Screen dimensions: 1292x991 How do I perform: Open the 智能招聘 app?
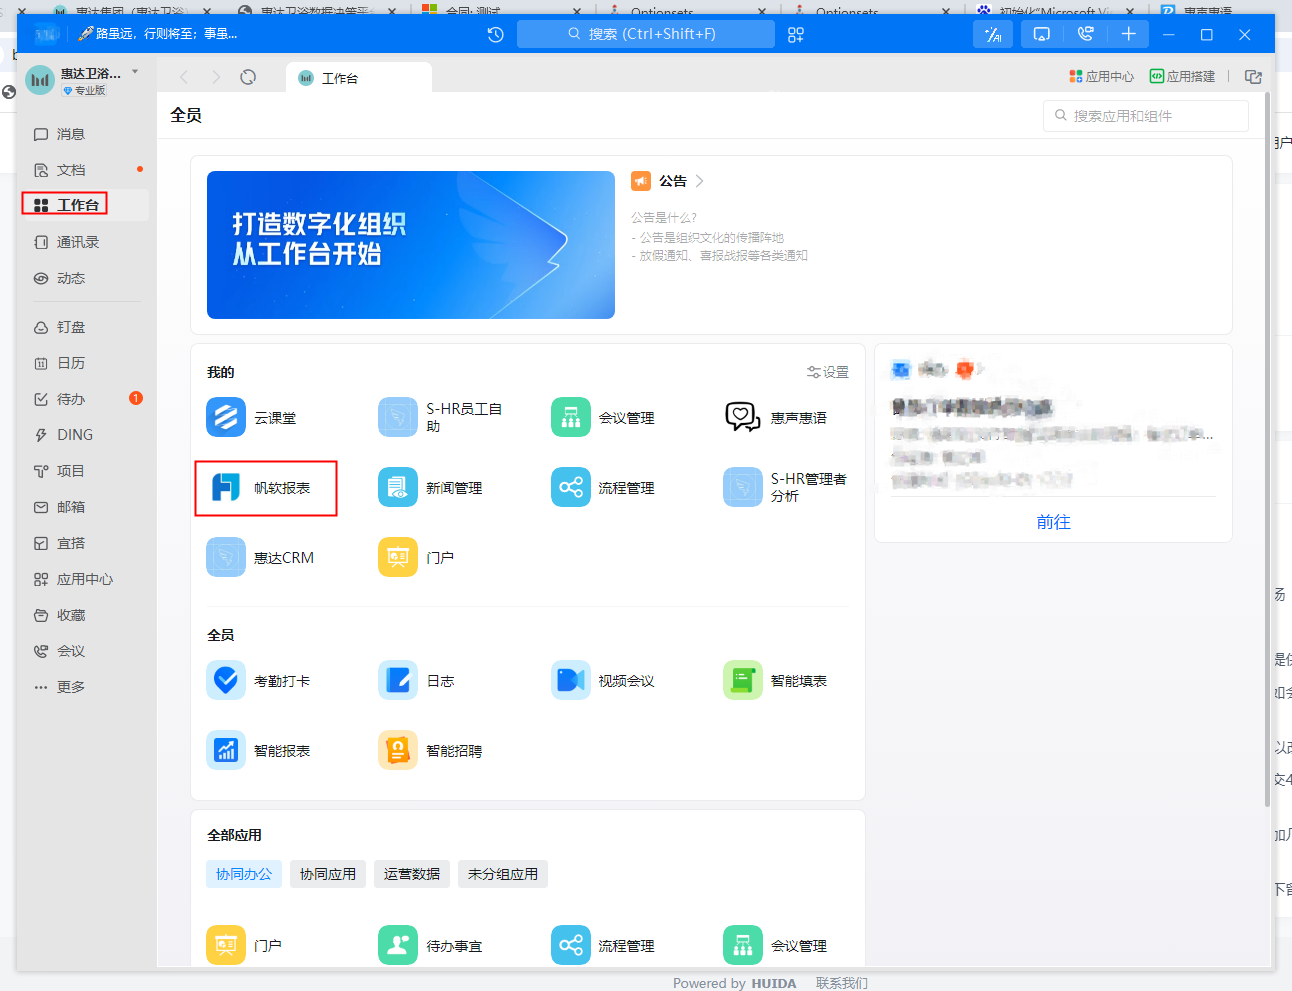pos(398,750)
